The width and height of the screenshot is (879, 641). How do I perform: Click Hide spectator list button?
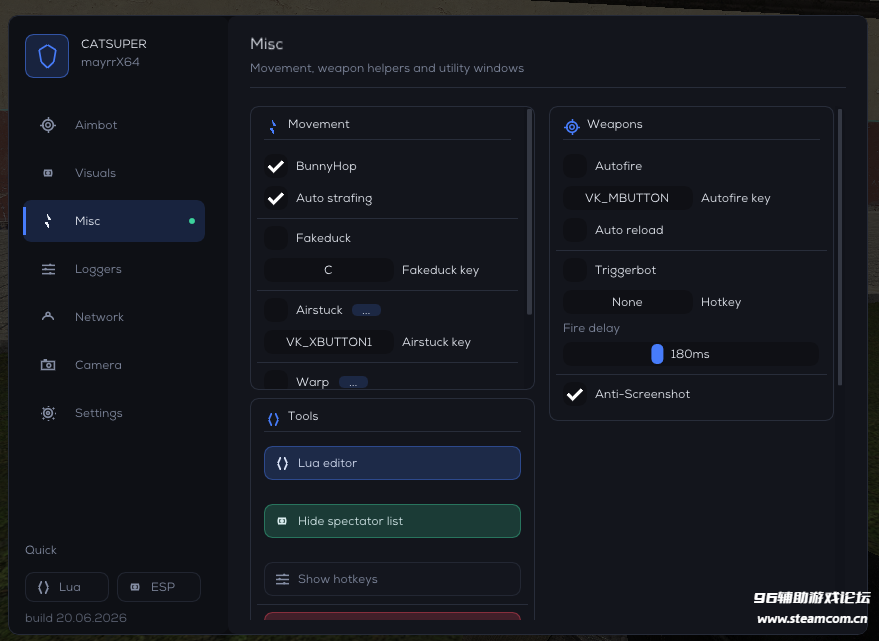click(392, 521)
